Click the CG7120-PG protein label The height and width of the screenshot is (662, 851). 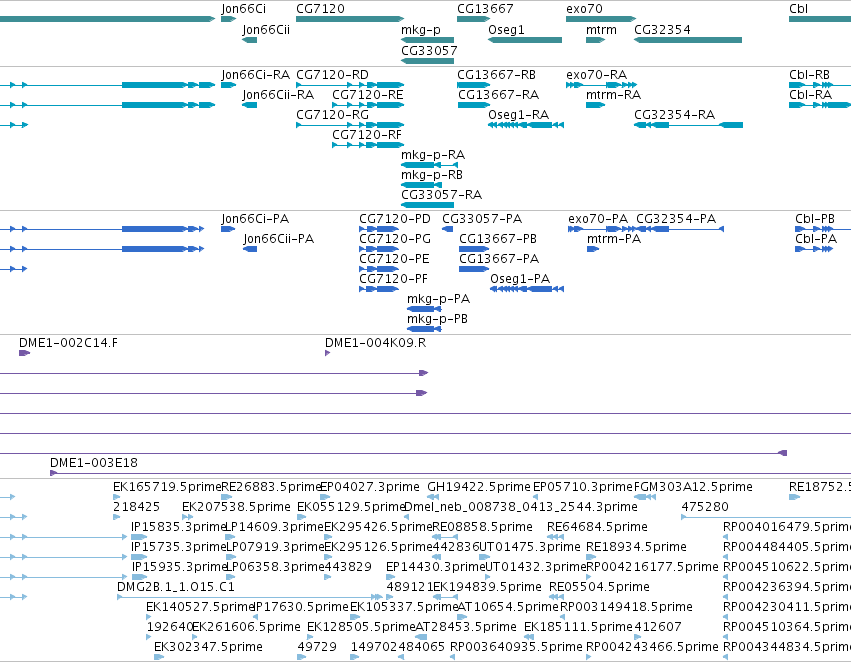(395, 239)
